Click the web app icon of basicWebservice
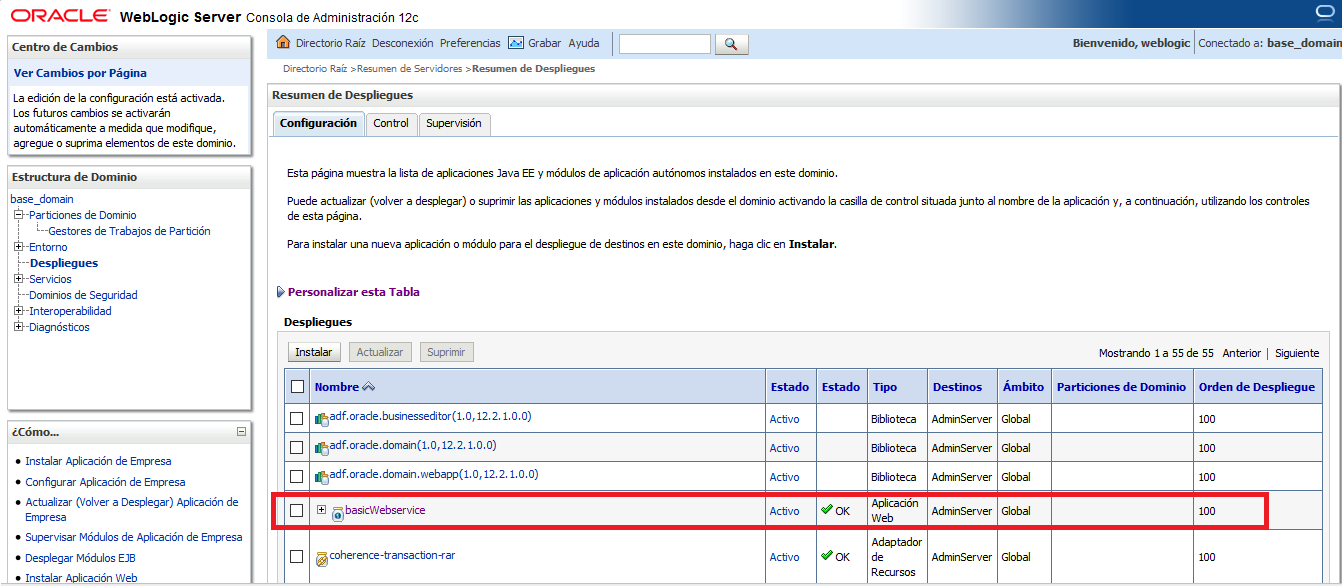This screenshot has height=586, width=1342. (x=337, y=513)
